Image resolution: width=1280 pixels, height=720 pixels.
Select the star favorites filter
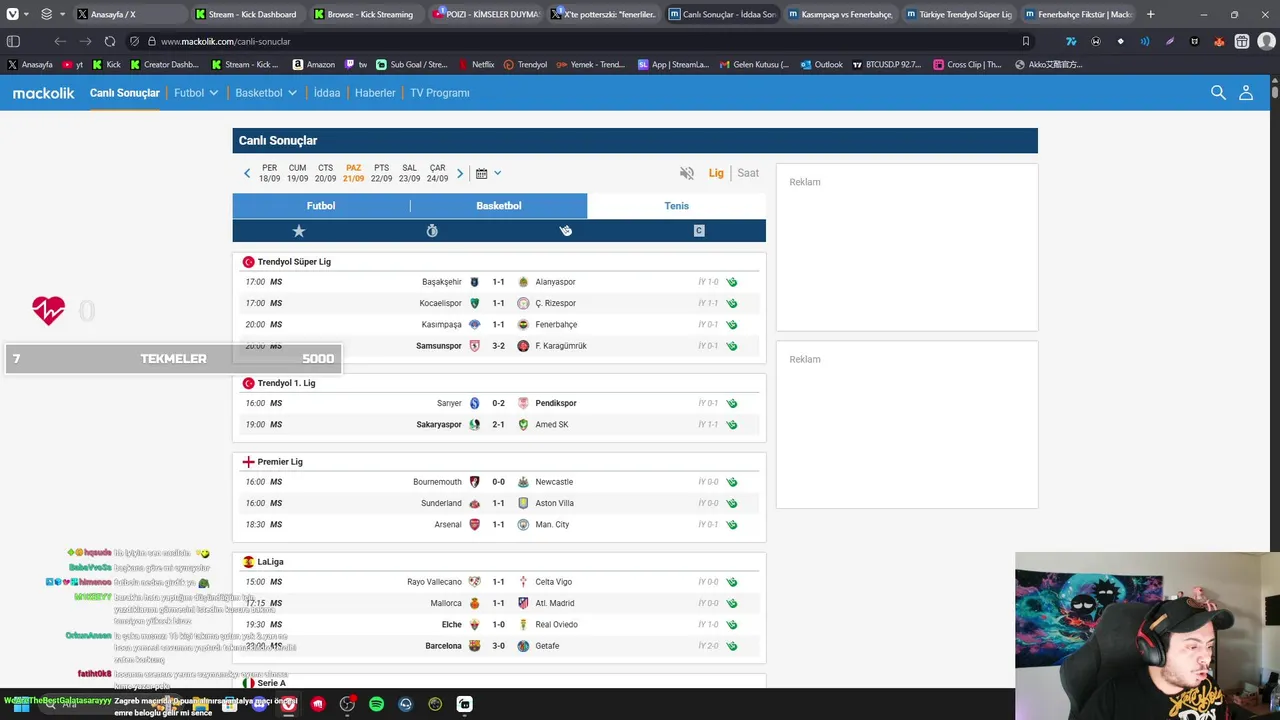click(298, 231)
